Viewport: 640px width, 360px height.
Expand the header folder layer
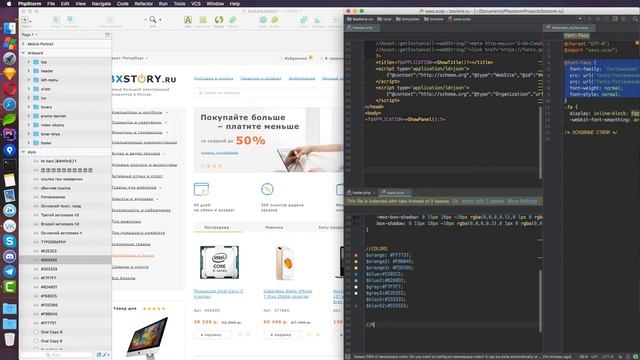tap(29, 71)
